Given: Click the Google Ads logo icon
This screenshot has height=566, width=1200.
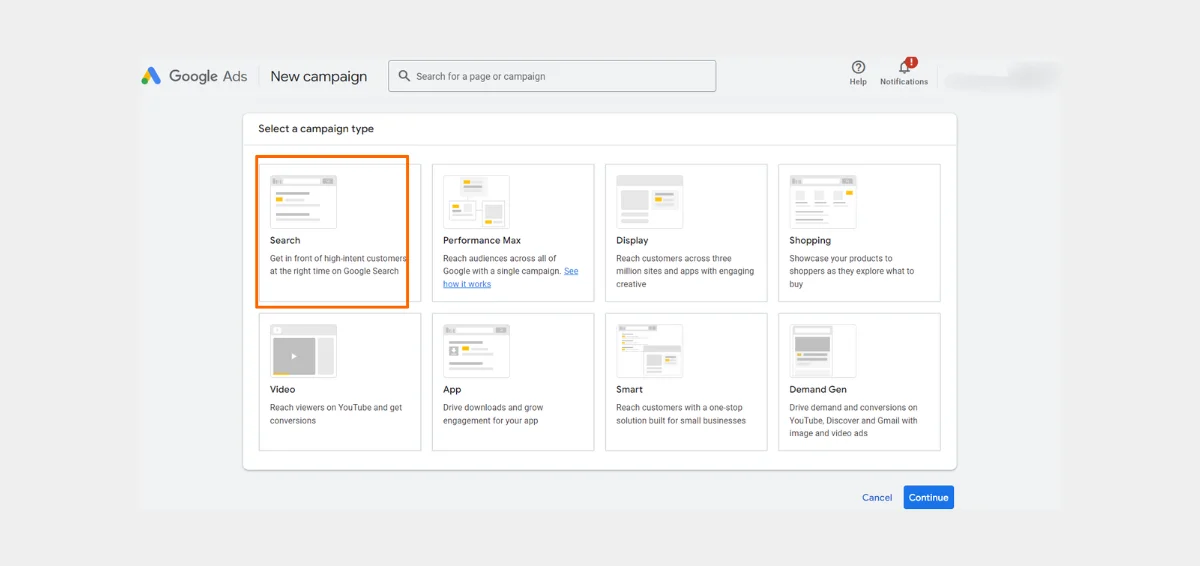Looking at the screenshot, I should coord(151,76).
